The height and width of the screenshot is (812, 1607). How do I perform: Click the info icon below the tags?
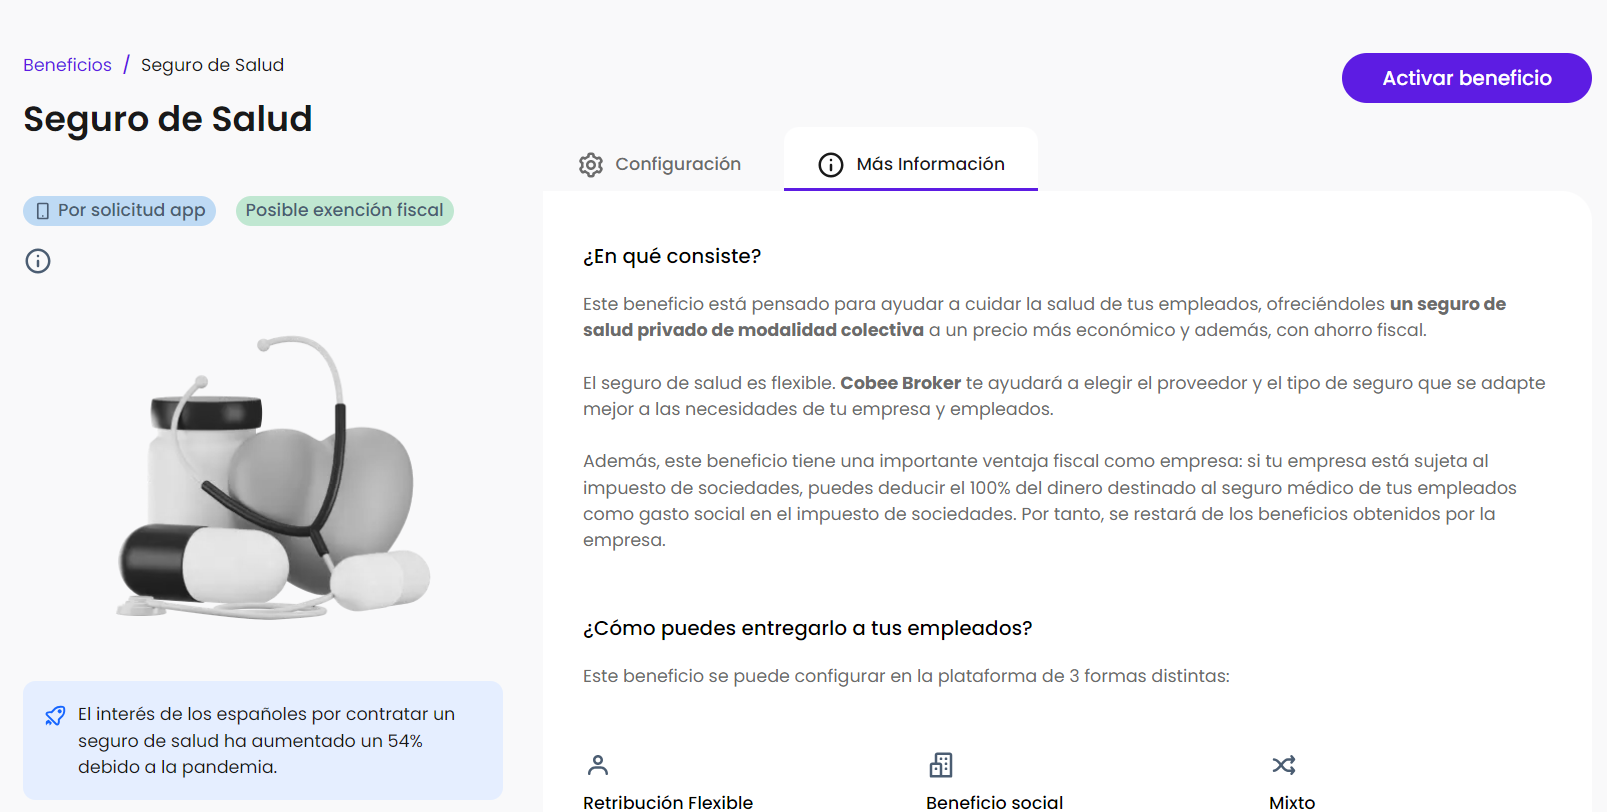38,261
